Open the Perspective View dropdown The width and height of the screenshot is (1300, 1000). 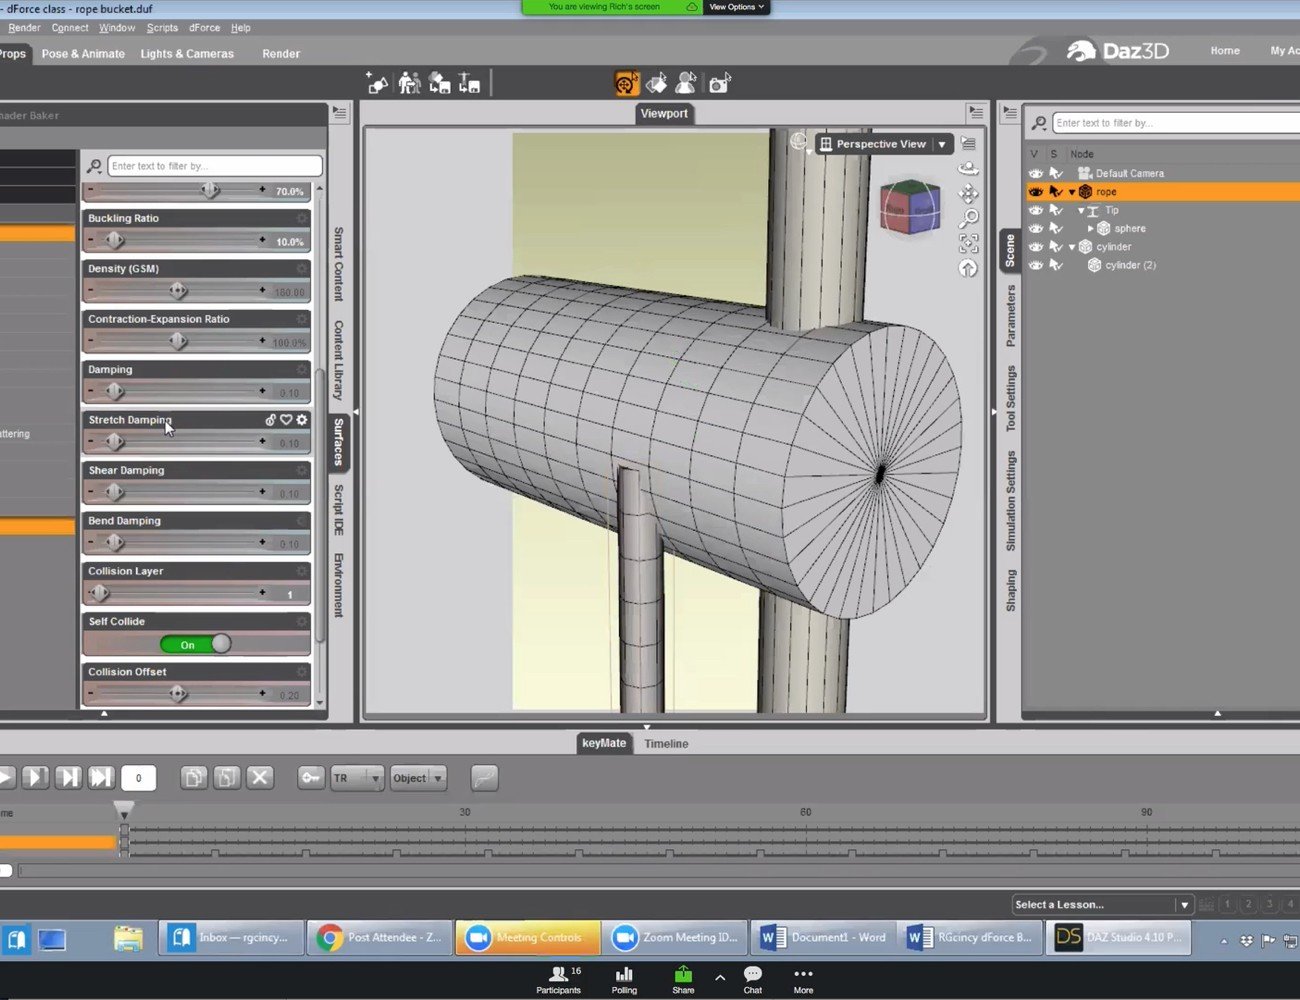pos(941,144)
